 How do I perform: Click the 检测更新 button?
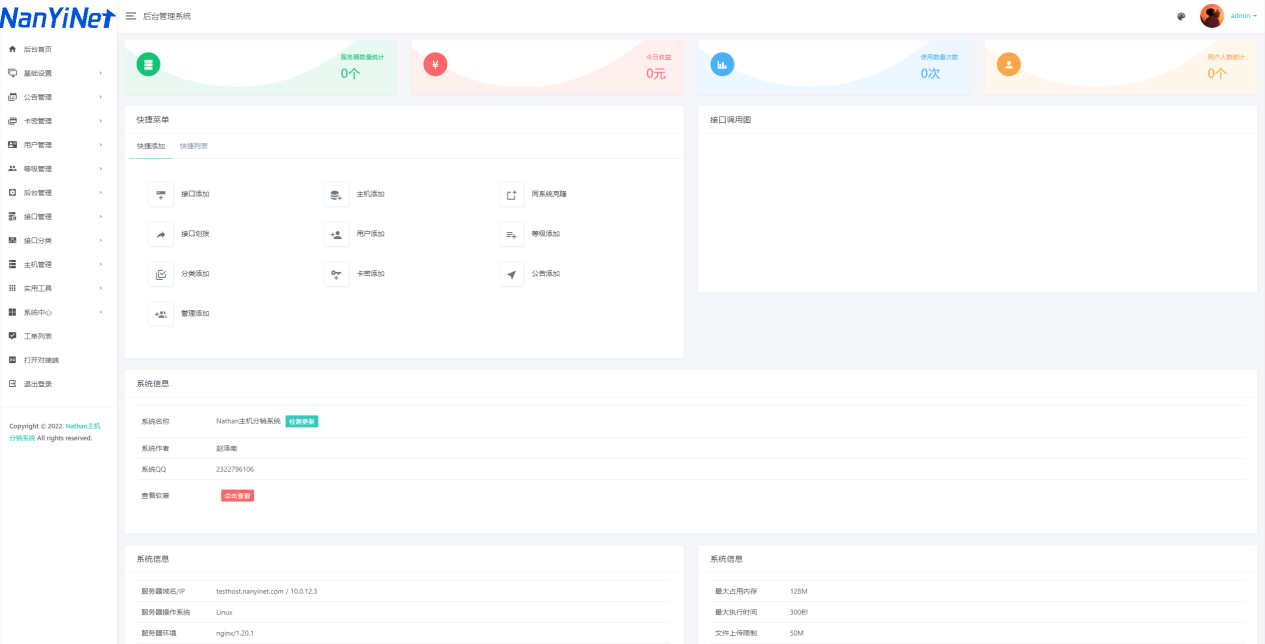tap(302, 422)
